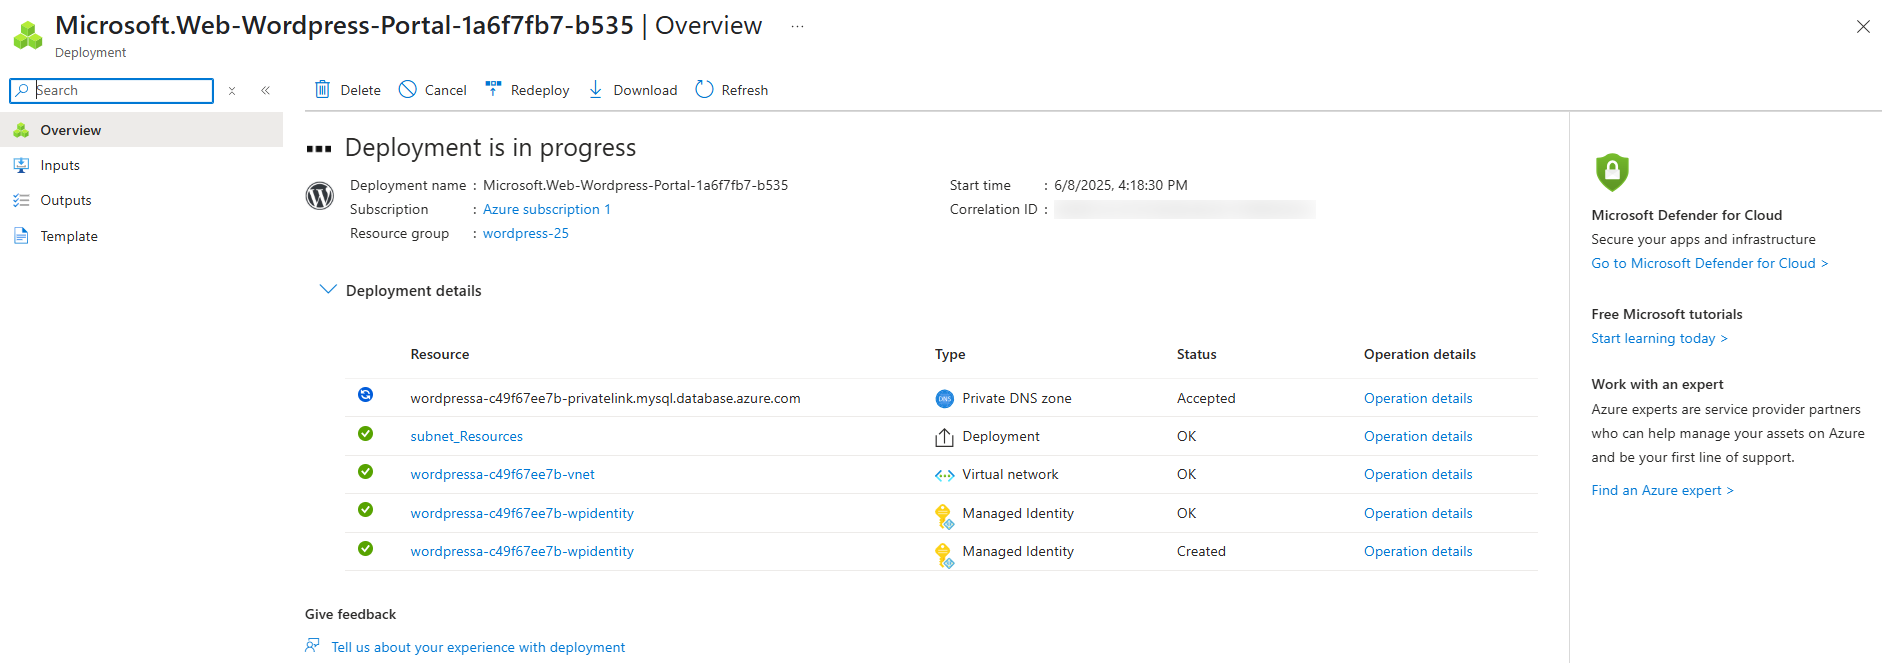Viewport: 1882px width, 663px height.
Task: Click the Type column header
Action: coord(950,354)
